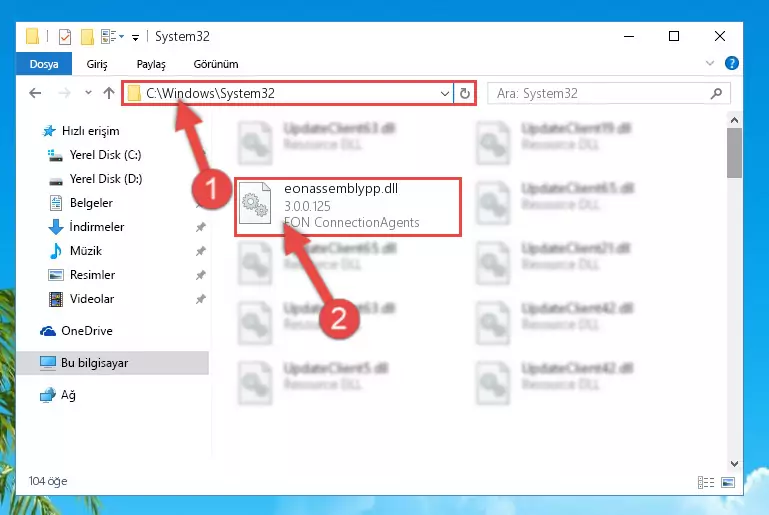This screenshot has width=769, height=515.
Task: Click the address bar path C:\Windows\System32
Action: [210, 93]
